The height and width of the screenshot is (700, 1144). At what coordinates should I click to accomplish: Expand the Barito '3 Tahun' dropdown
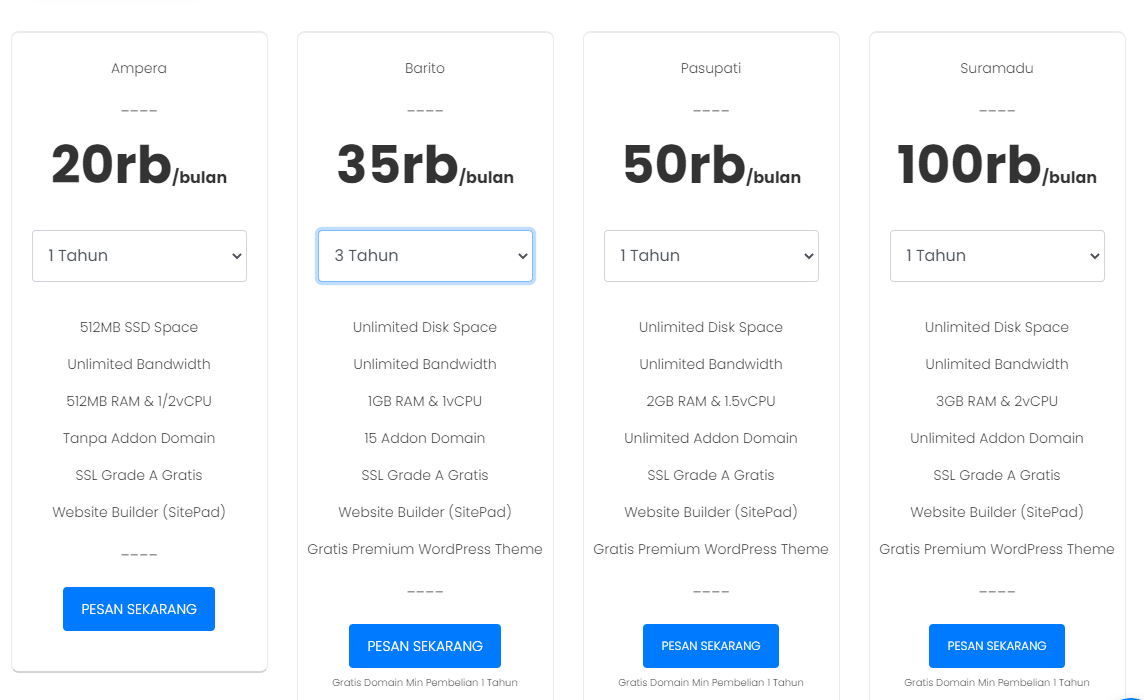(x=425, y=256)
